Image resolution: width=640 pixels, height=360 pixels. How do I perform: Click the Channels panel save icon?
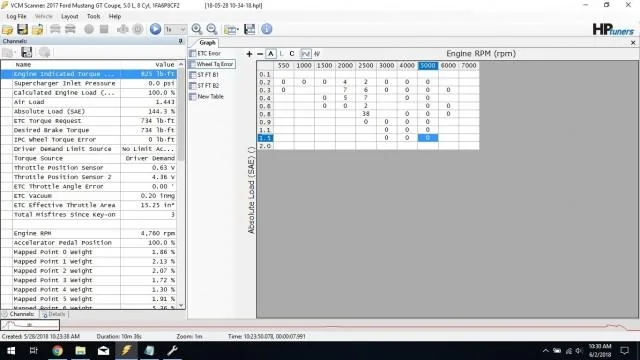point(27,52)
